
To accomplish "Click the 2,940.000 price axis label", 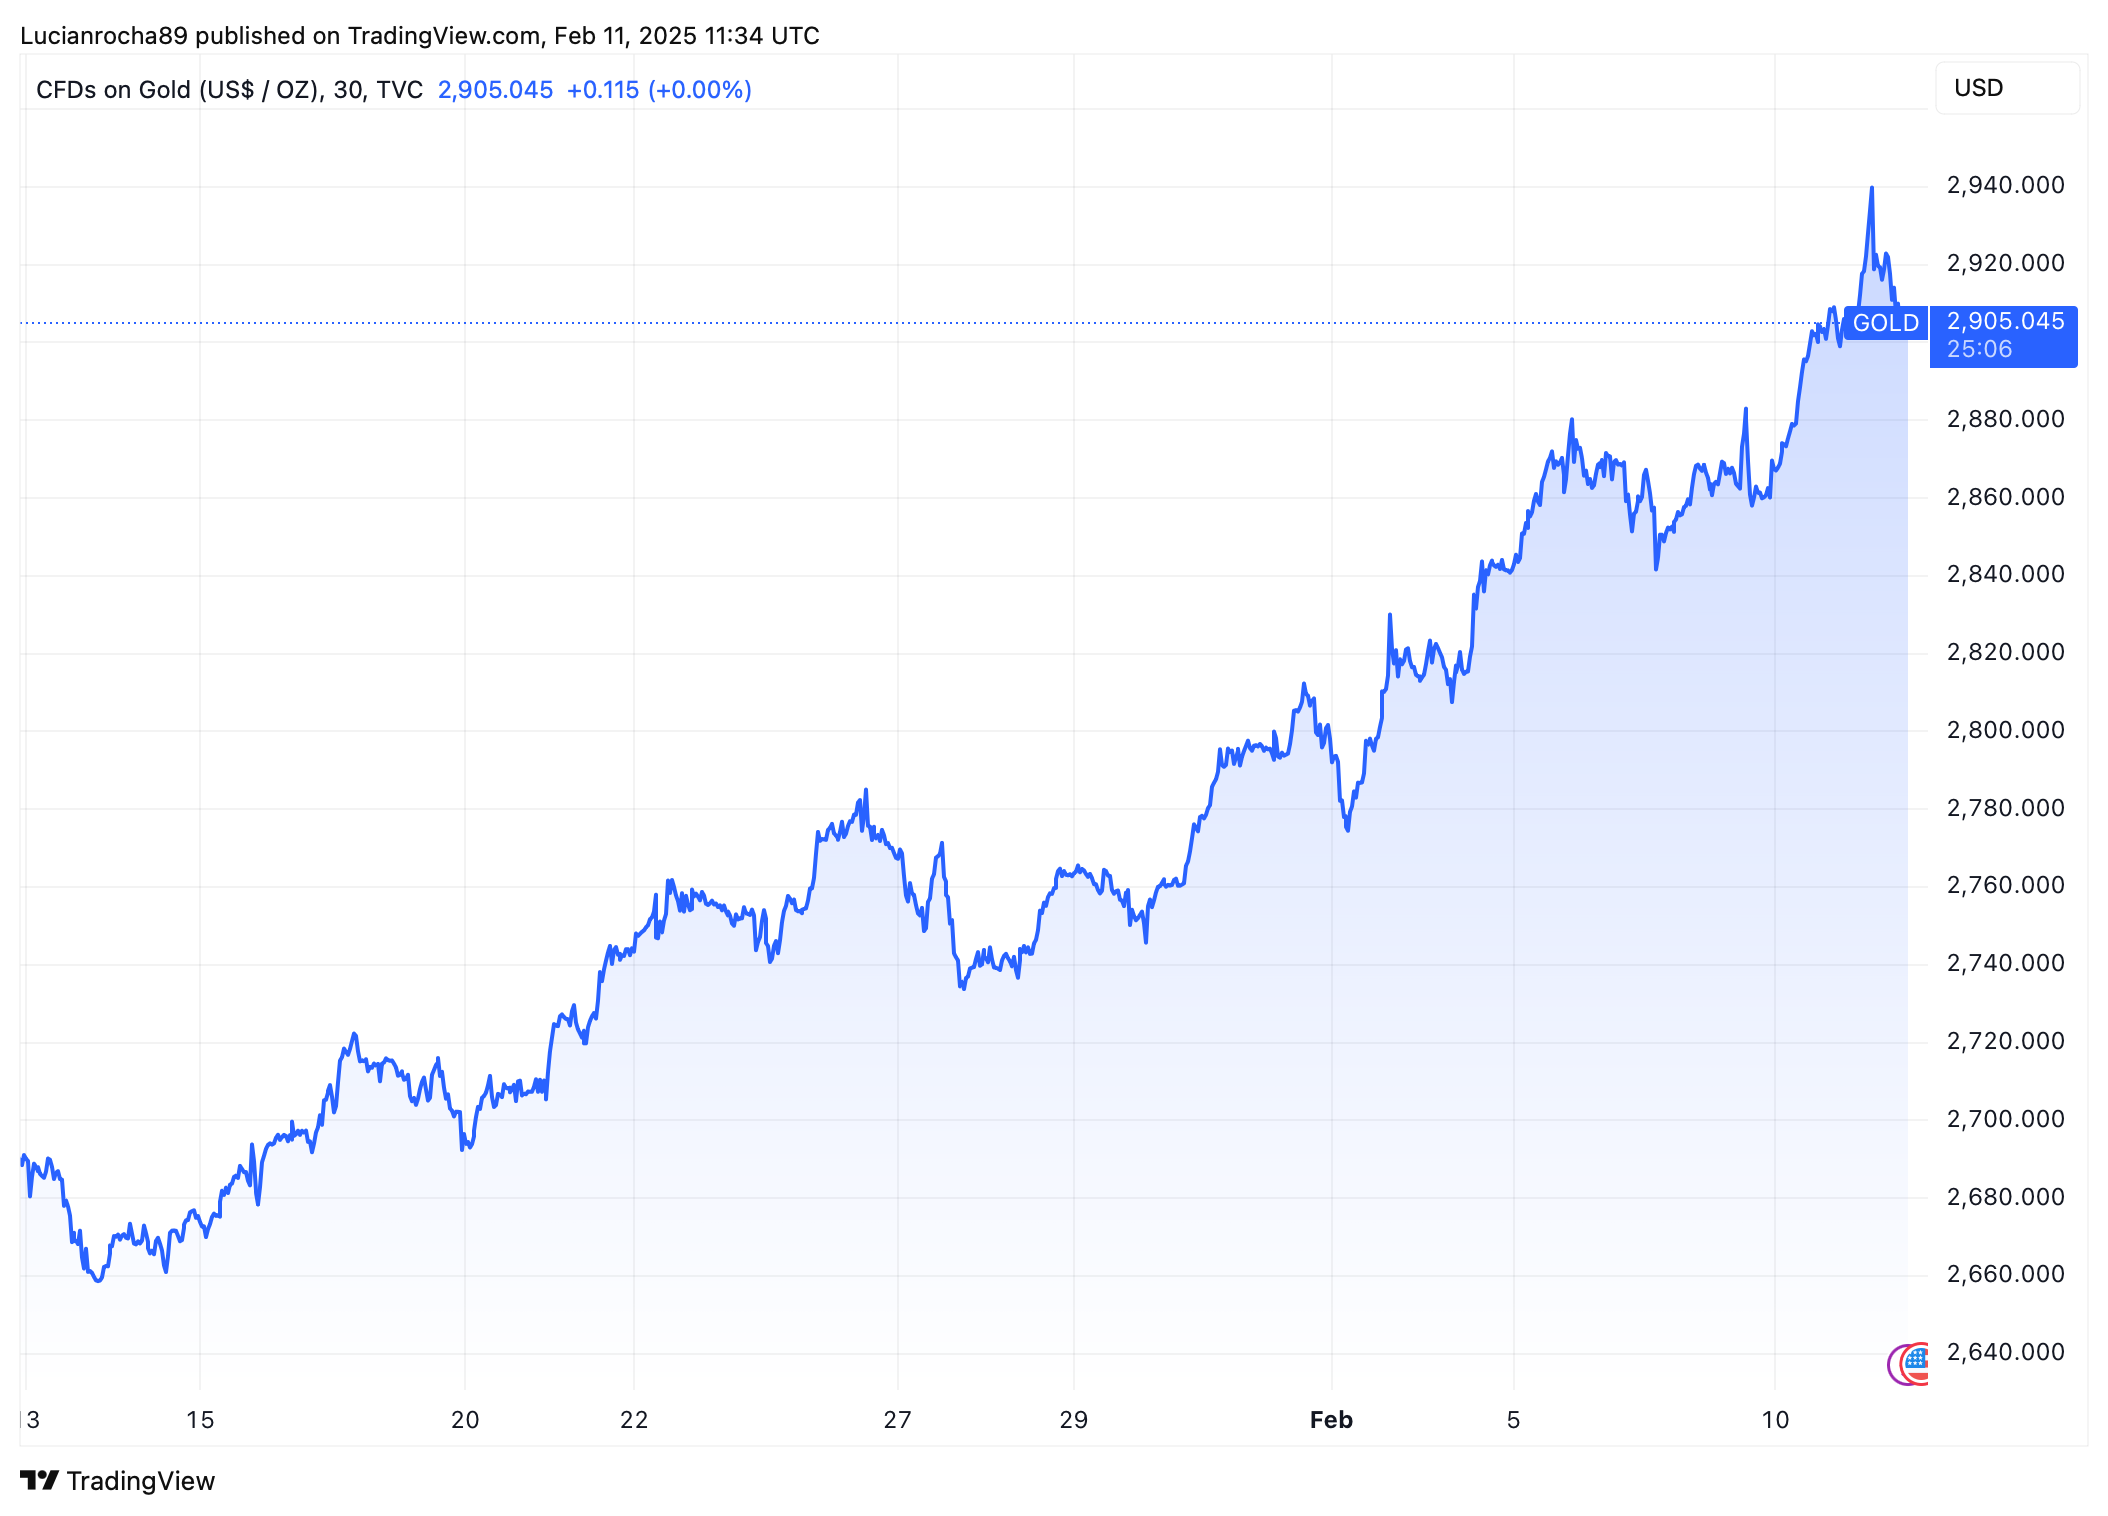I will (x=2005, y=185).
